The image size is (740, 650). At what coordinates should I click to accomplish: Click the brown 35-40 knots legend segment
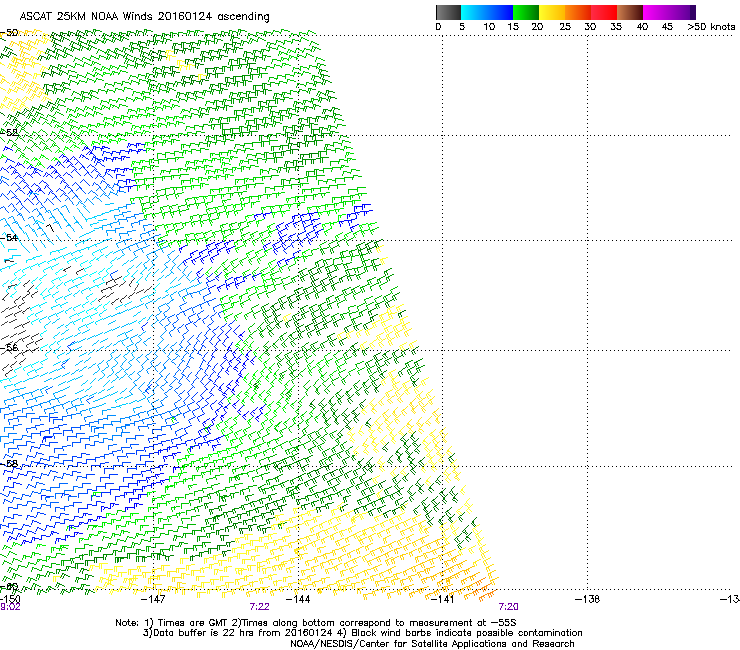tap(630, 12)
